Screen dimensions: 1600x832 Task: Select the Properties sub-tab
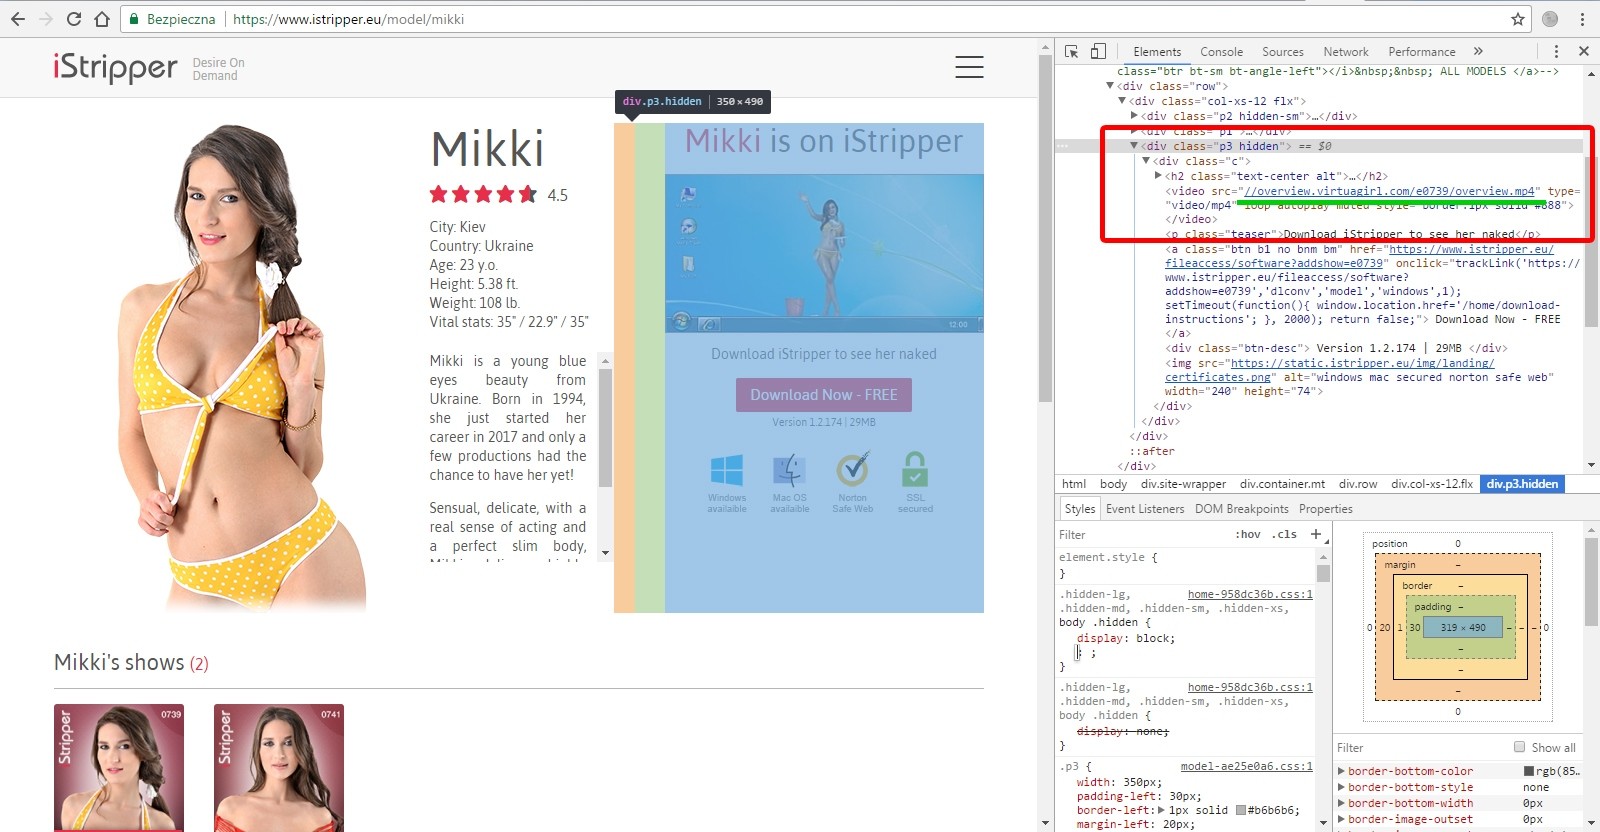[1325, 509]
